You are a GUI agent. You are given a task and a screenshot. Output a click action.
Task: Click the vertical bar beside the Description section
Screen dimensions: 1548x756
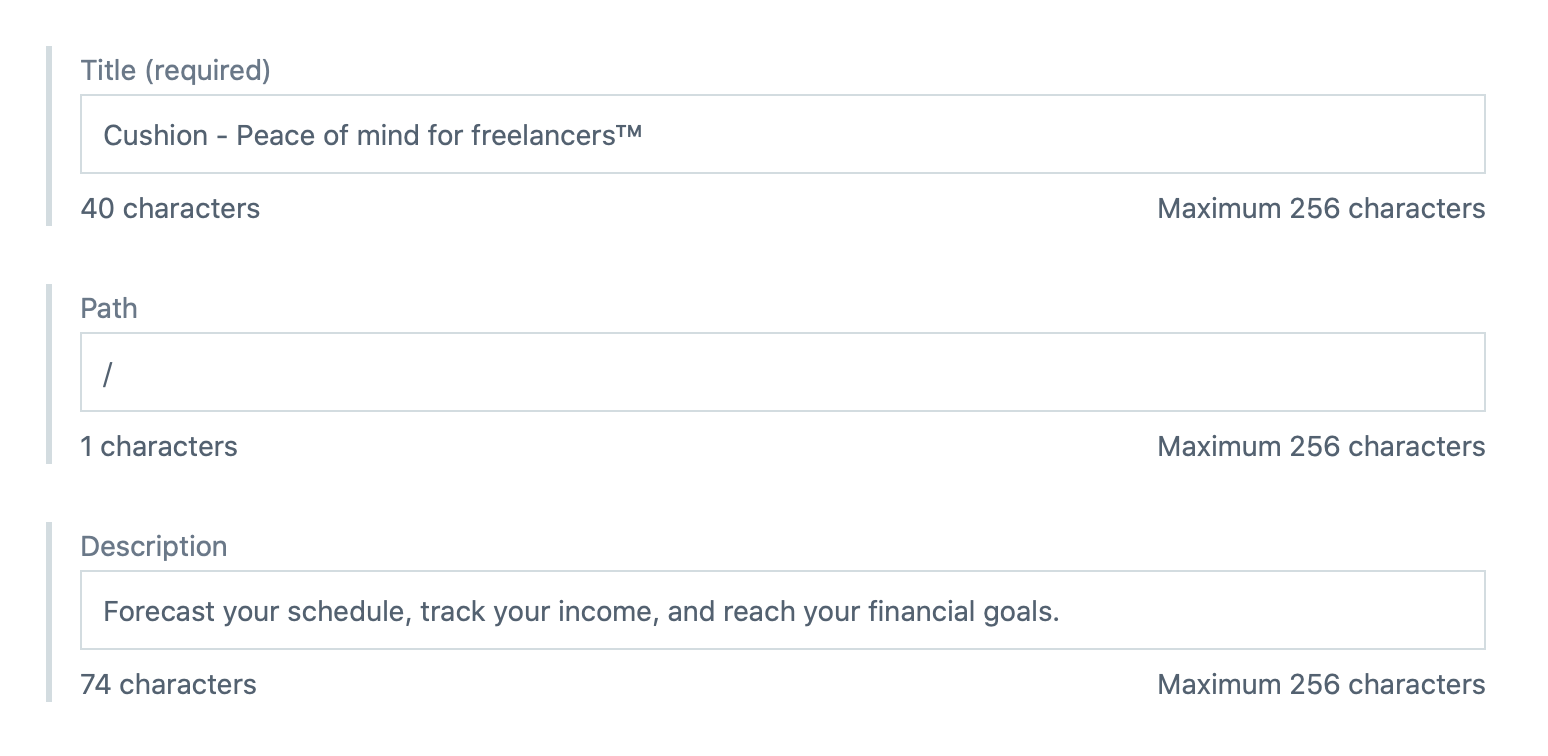pyautogui.click(x=48, y=611)
